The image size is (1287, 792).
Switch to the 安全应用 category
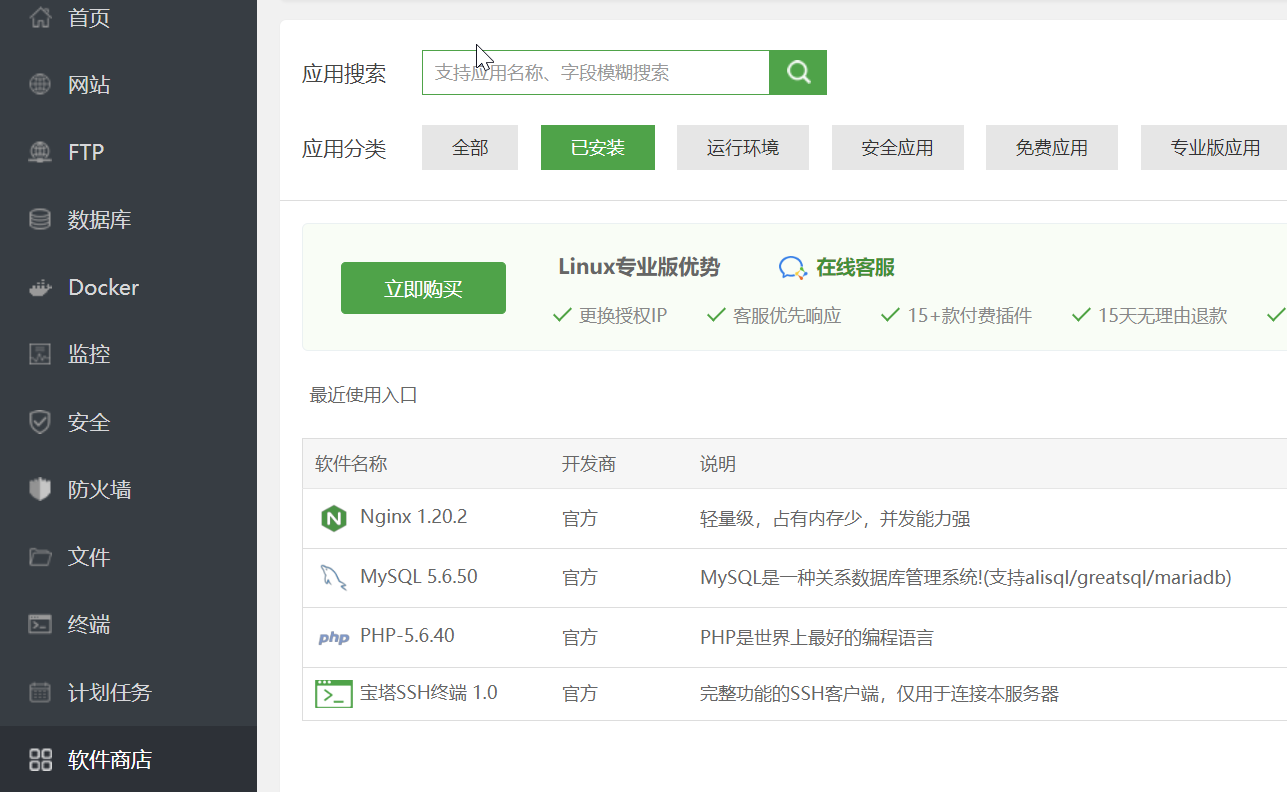click(x=898, y=148)
